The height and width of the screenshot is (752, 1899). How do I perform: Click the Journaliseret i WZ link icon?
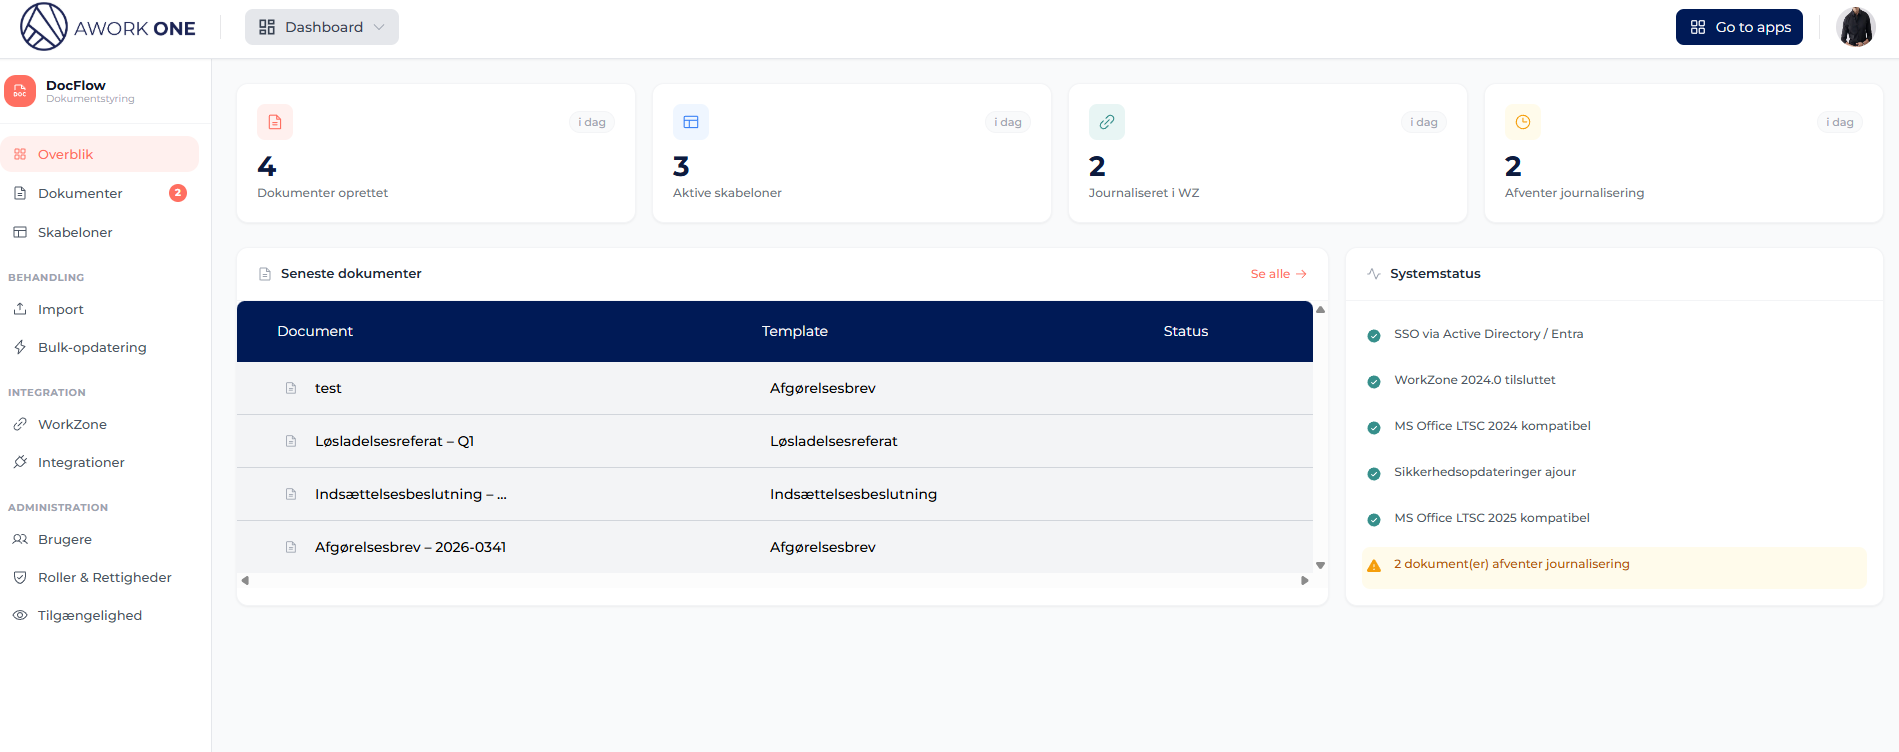pos(1107,122)
